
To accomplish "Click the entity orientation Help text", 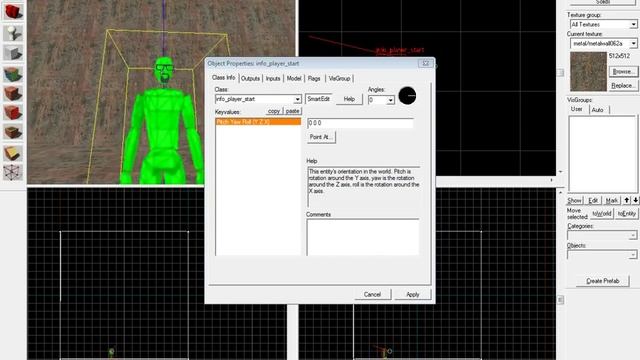I will tap(364, 181).
